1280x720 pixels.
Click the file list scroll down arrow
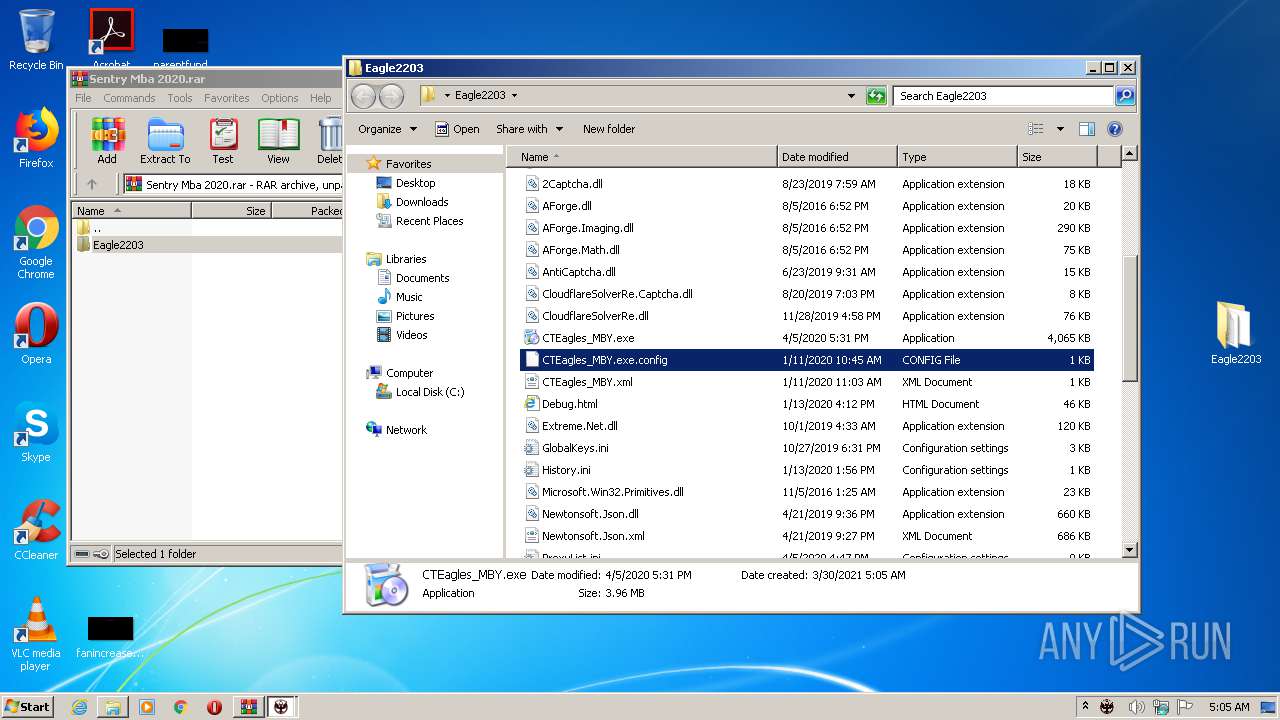(x=1129, y=549)
